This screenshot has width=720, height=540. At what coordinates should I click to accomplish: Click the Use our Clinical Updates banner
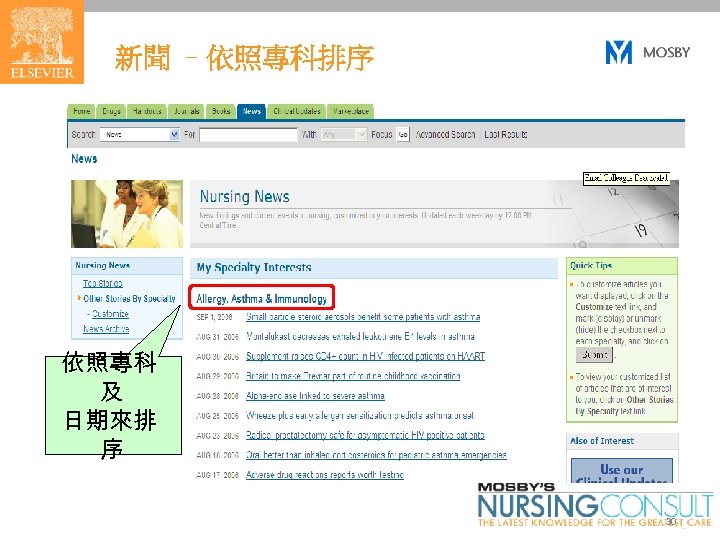pos(622,471)
